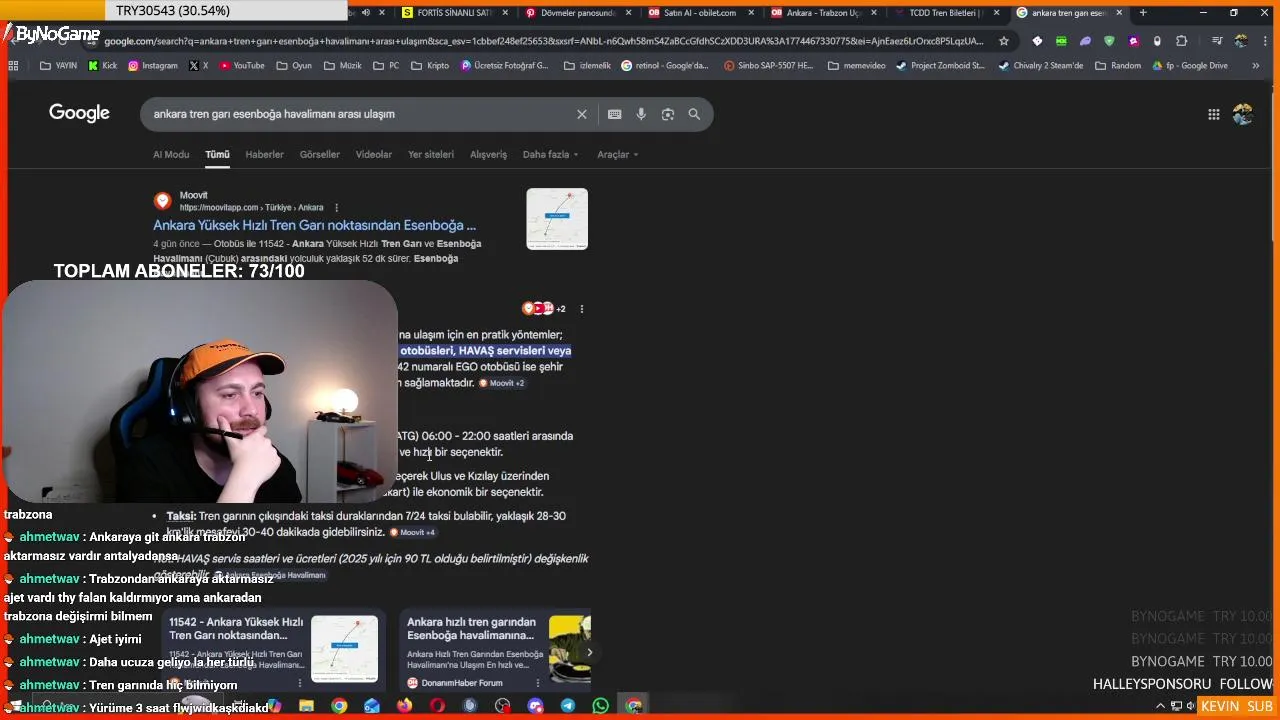Open File Explorer from the taskbar
1280x720 pixels.
pyautogui.click(x=306, y=705)
